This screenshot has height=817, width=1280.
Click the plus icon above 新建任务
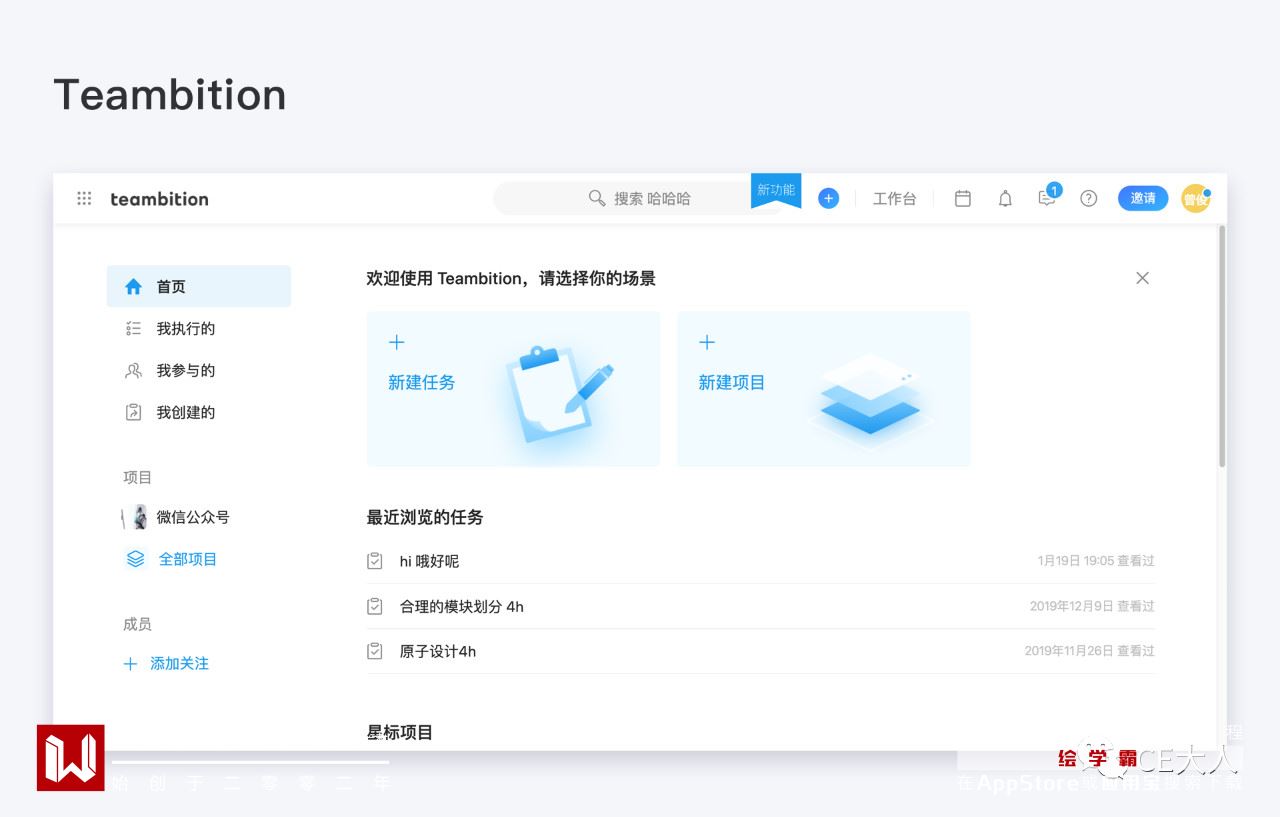[397, 342]
